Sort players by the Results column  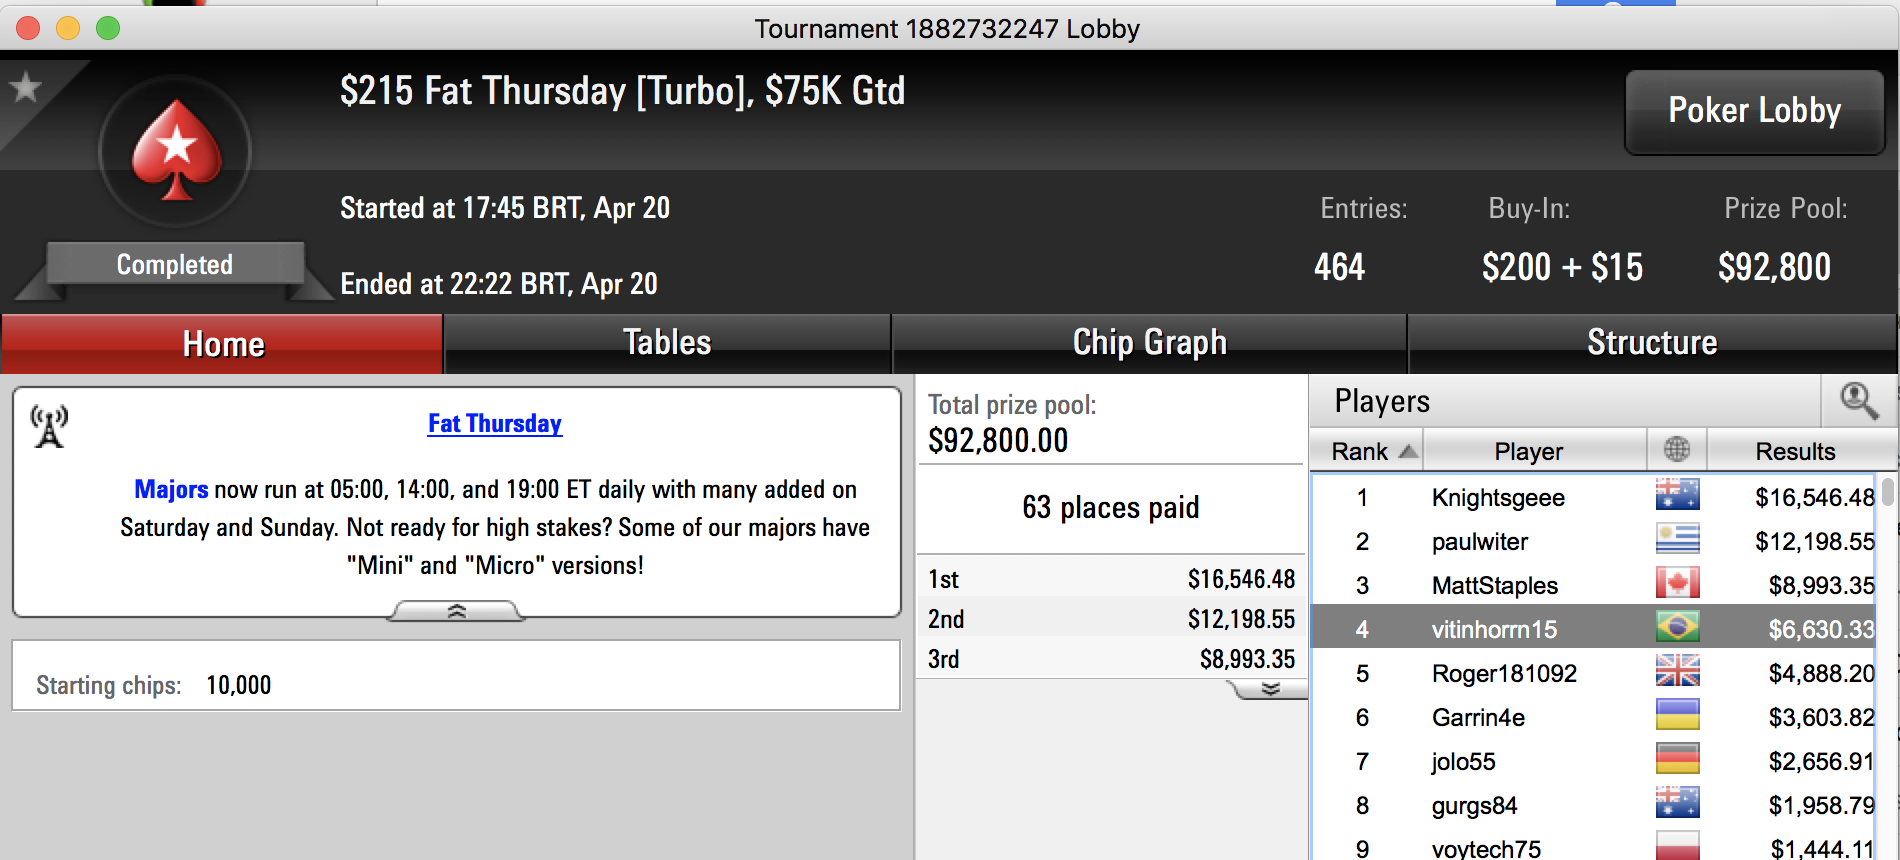(x=1795, y=450)
